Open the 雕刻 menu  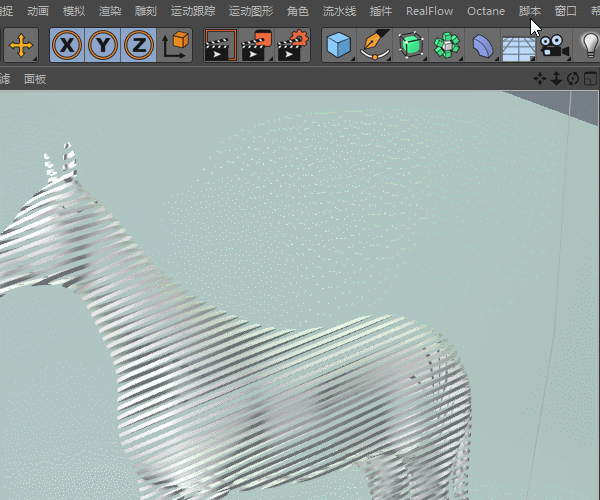(146, 11)
